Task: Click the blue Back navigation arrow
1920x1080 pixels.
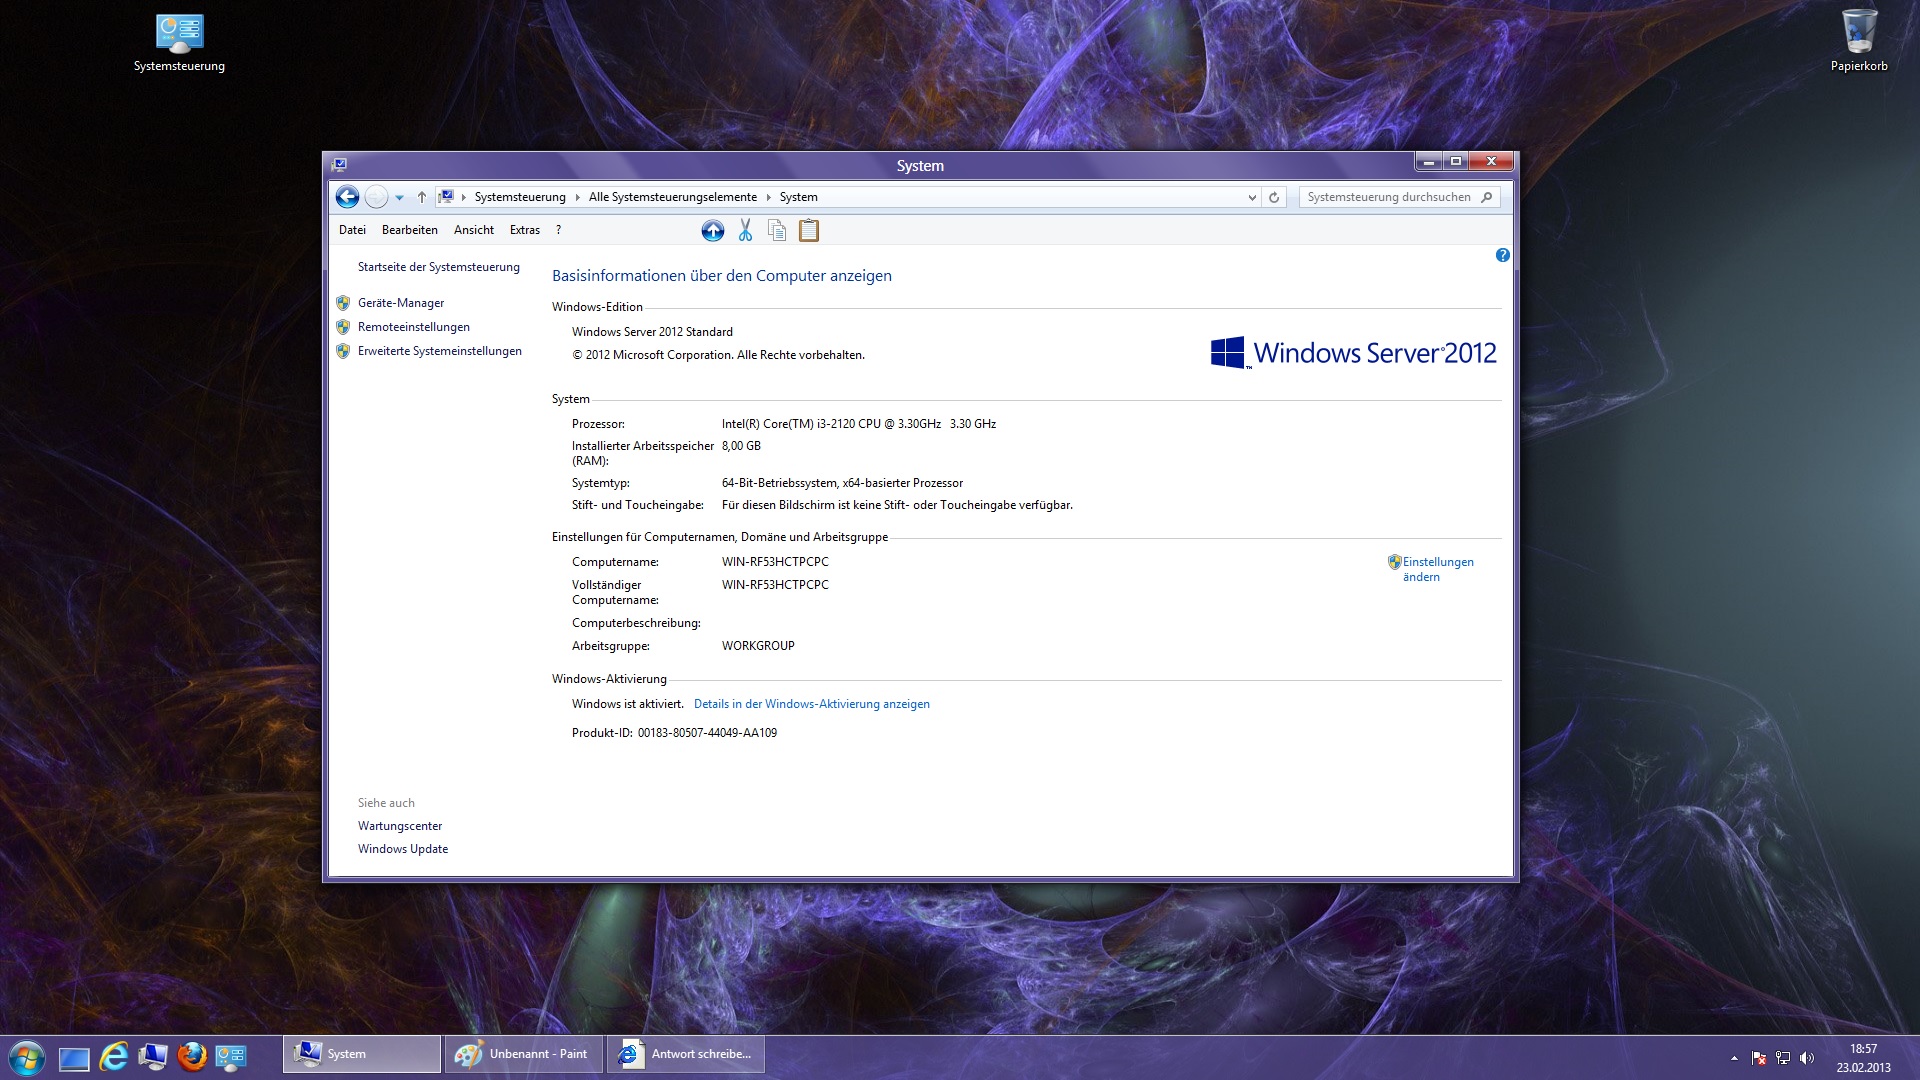Action: pos(347,197)
